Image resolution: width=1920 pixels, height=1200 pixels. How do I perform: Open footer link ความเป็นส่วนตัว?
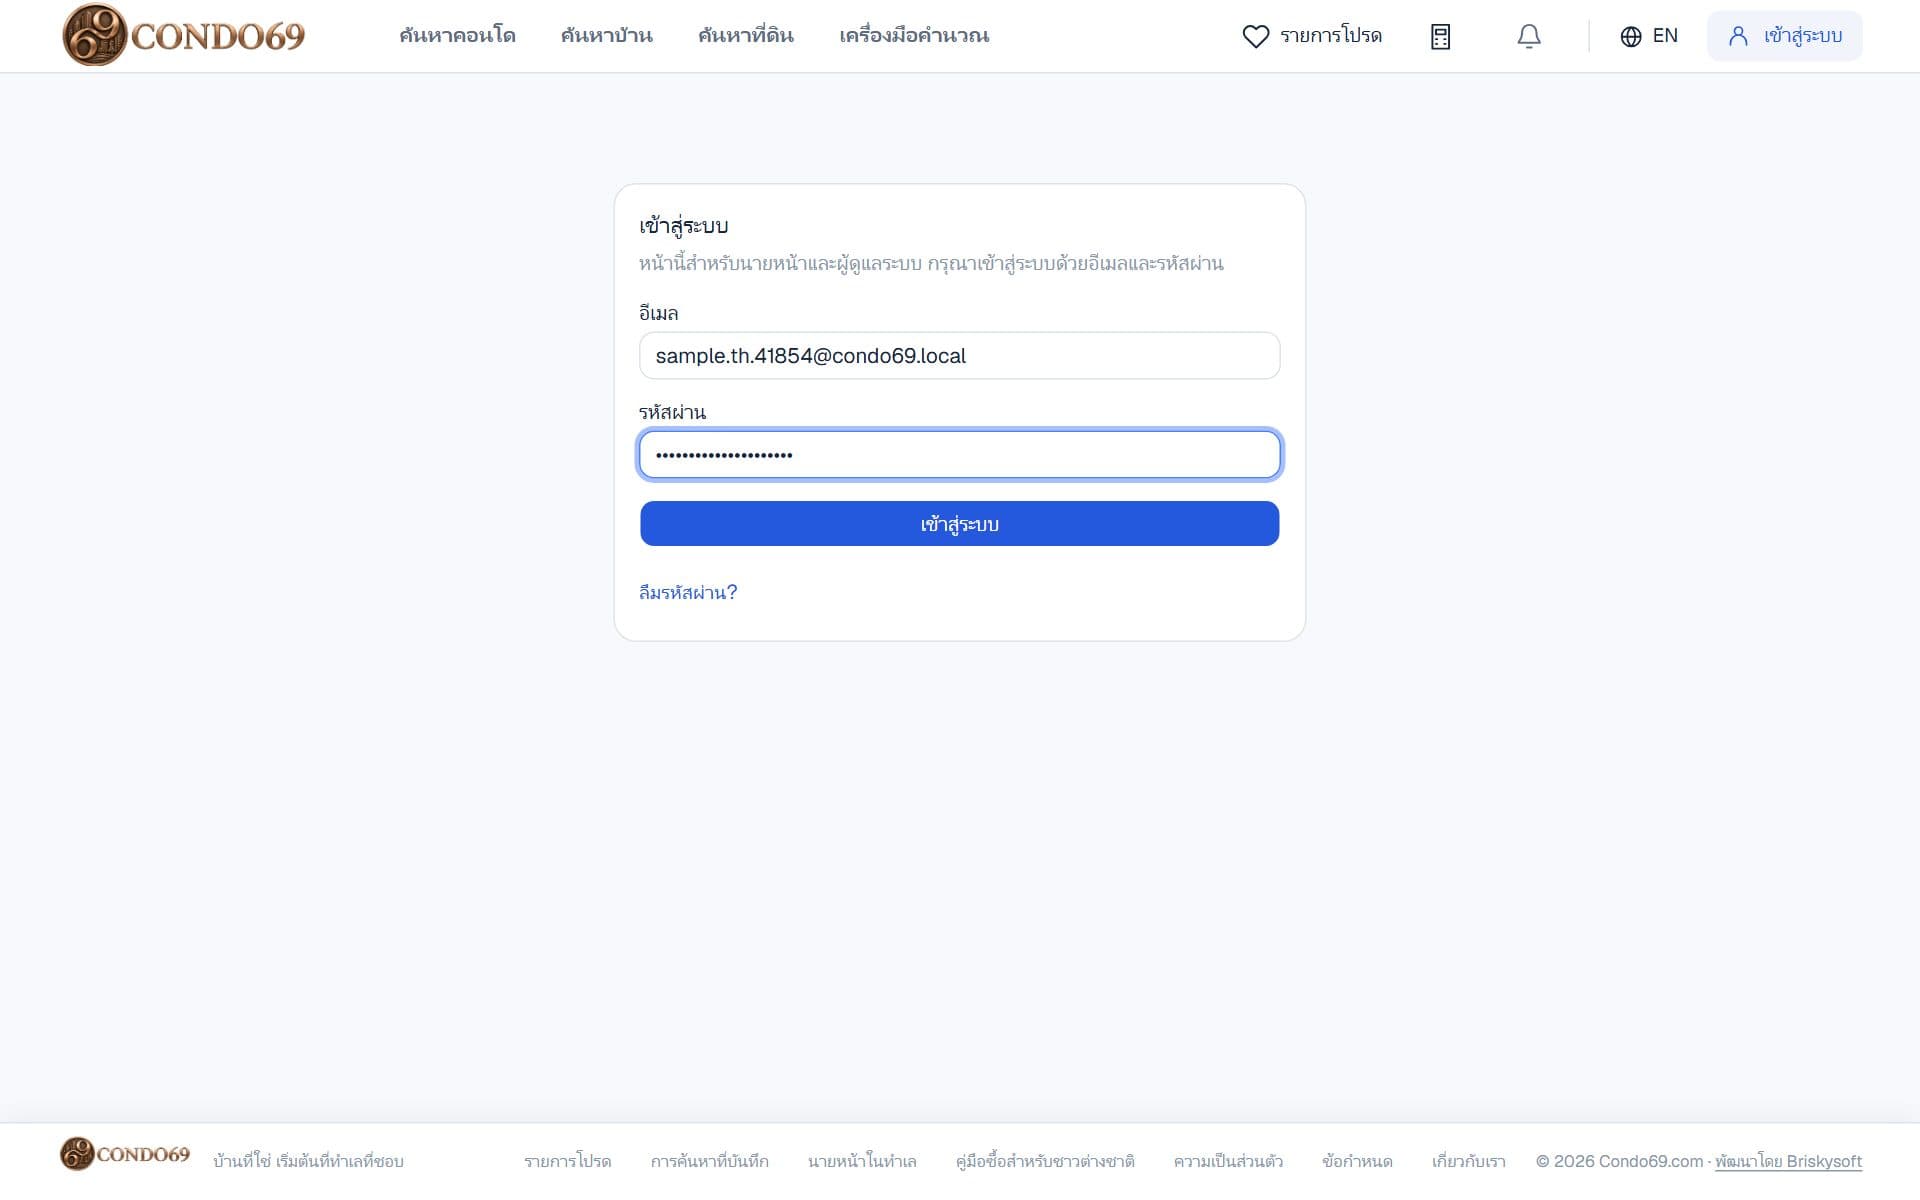click(x=1228, y=1161)
